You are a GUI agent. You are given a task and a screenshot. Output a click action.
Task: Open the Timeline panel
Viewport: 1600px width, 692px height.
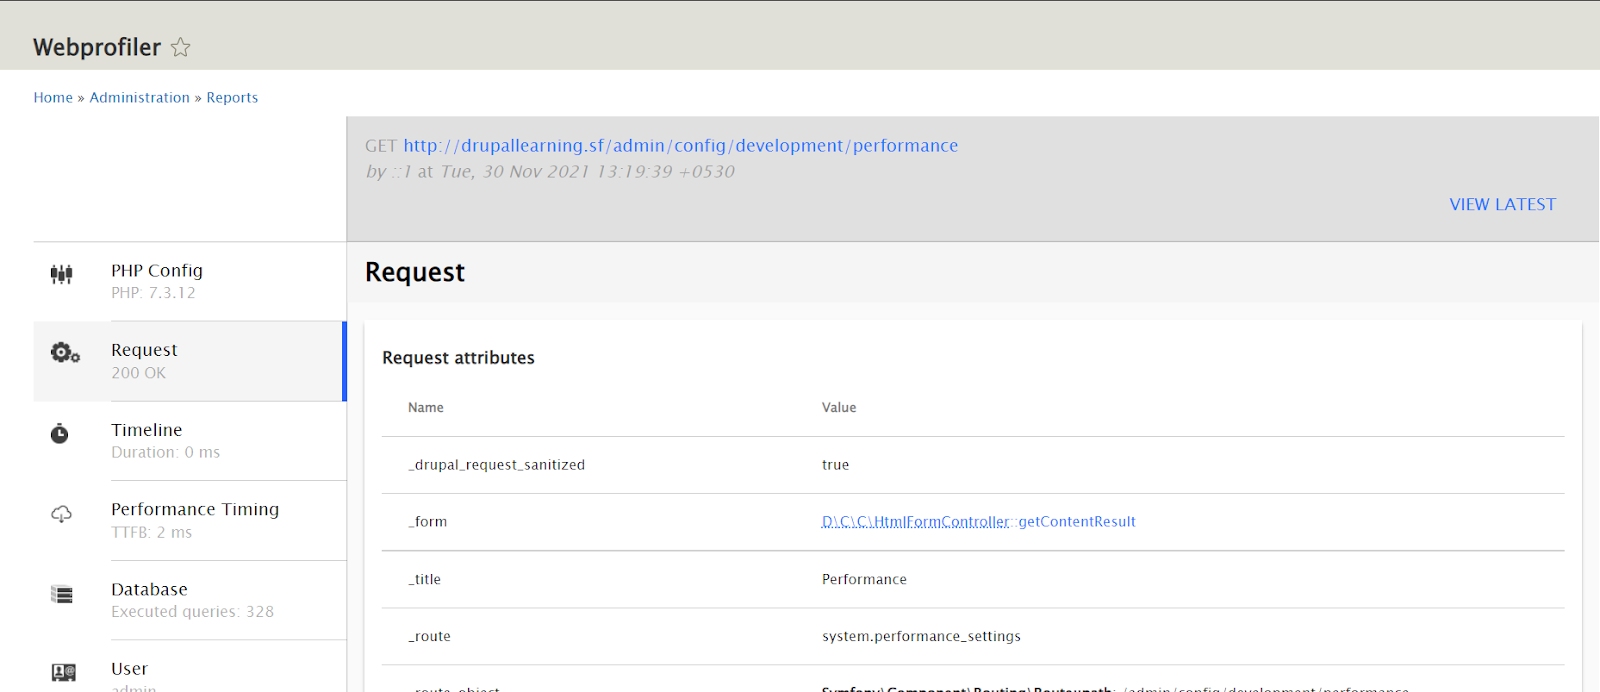[x=190, y=441]
